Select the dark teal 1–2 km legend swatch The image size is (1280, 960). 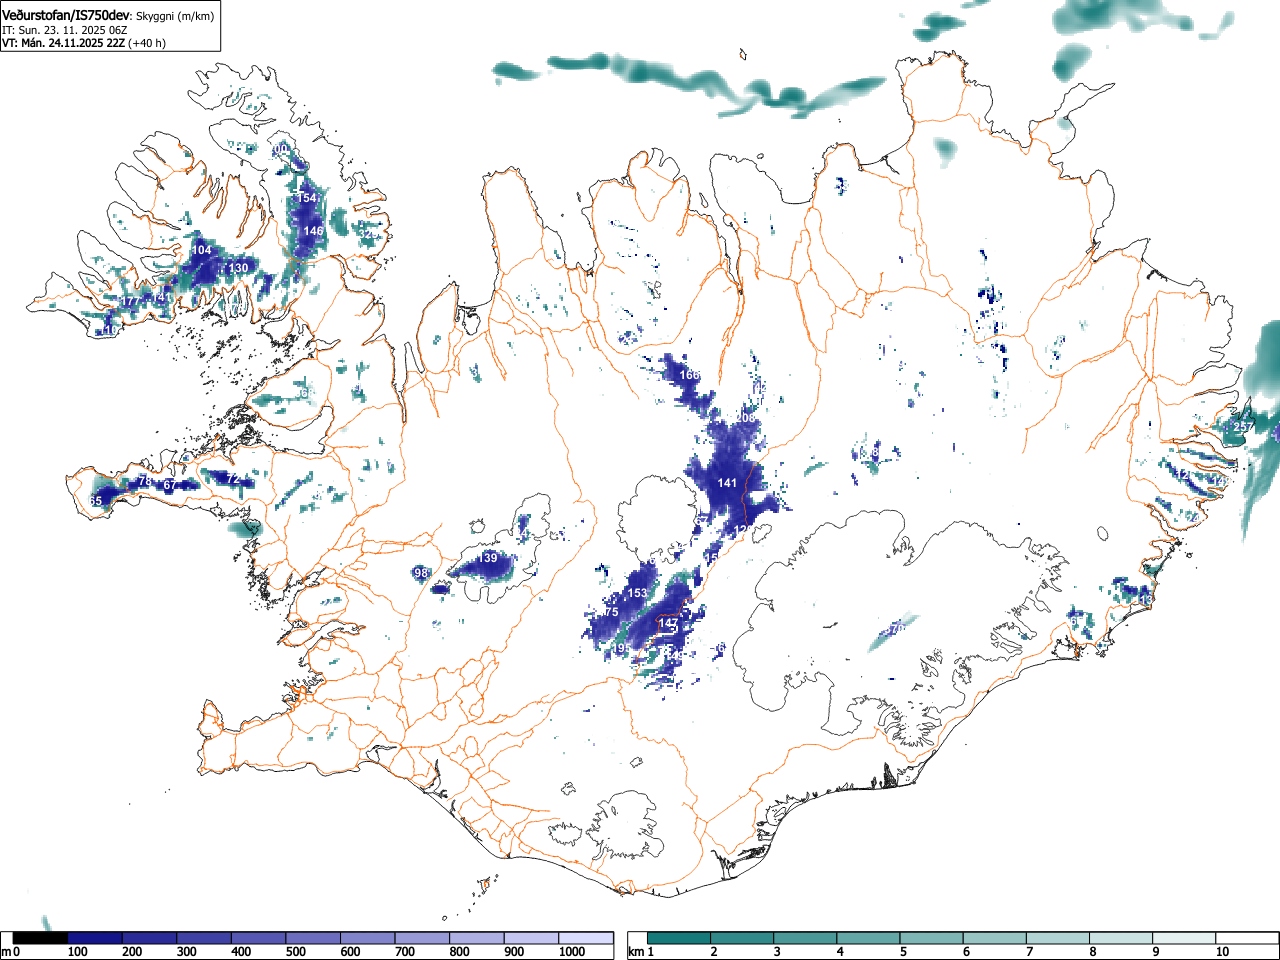coord(679,938)
